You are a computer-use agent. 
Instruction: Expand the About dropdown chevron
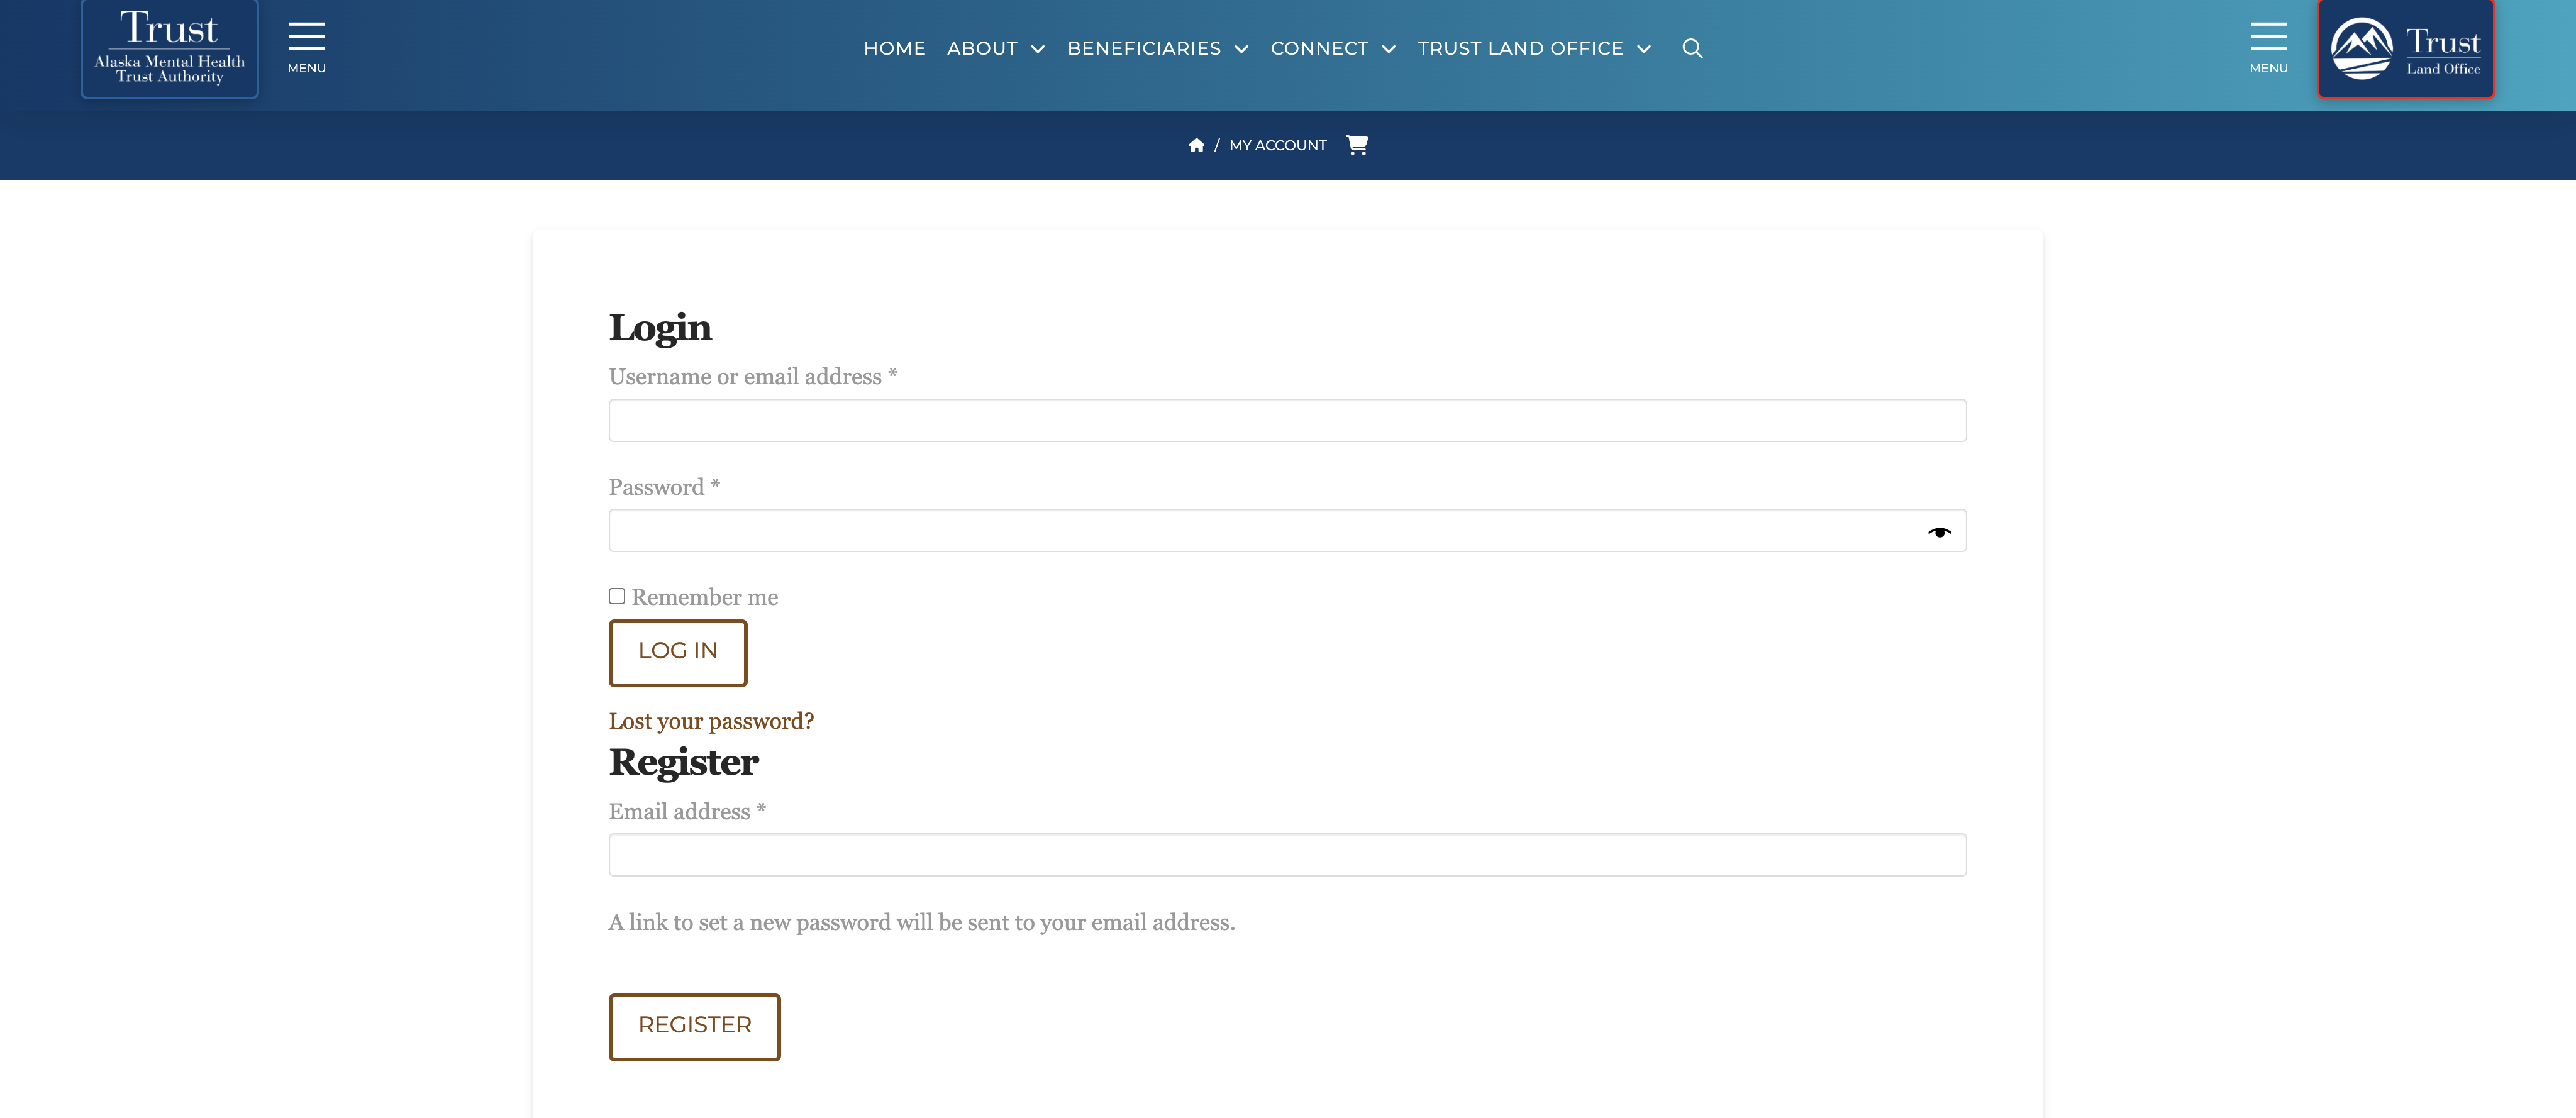point(1037,49)
